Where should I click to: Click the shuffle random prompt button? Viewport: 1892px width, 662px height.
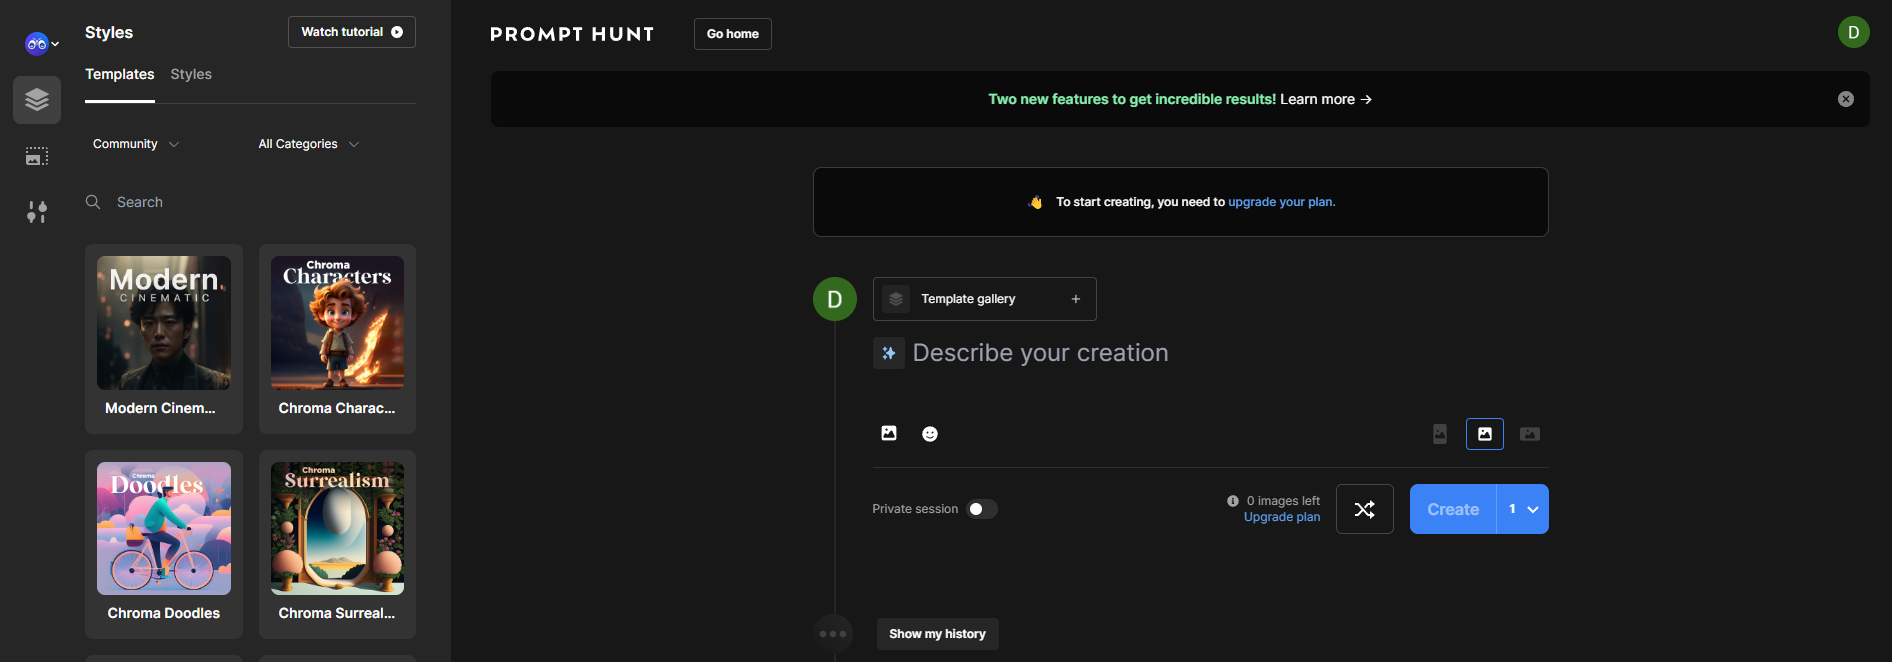pos(1365,509)
